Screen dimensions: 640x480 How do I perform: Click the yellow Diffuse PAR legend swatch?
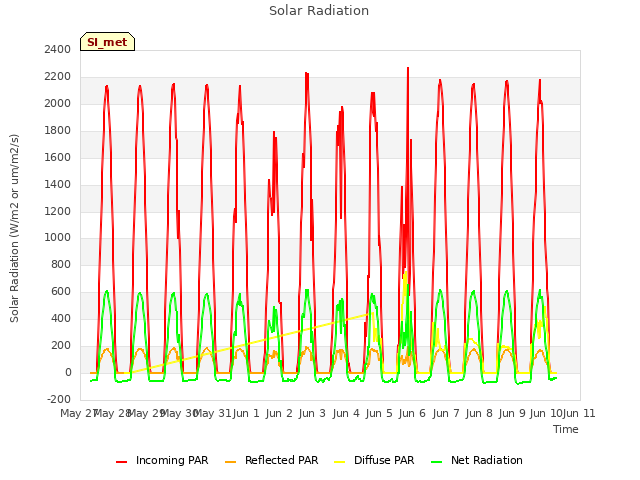340,462
